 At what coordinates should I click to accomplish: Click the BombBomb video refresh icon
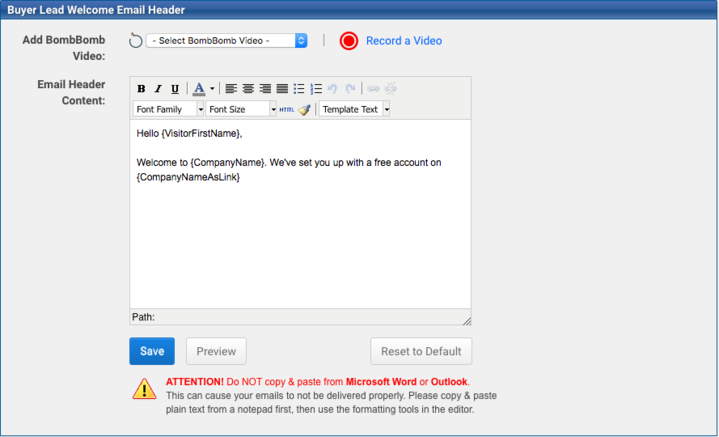(136, 41)
